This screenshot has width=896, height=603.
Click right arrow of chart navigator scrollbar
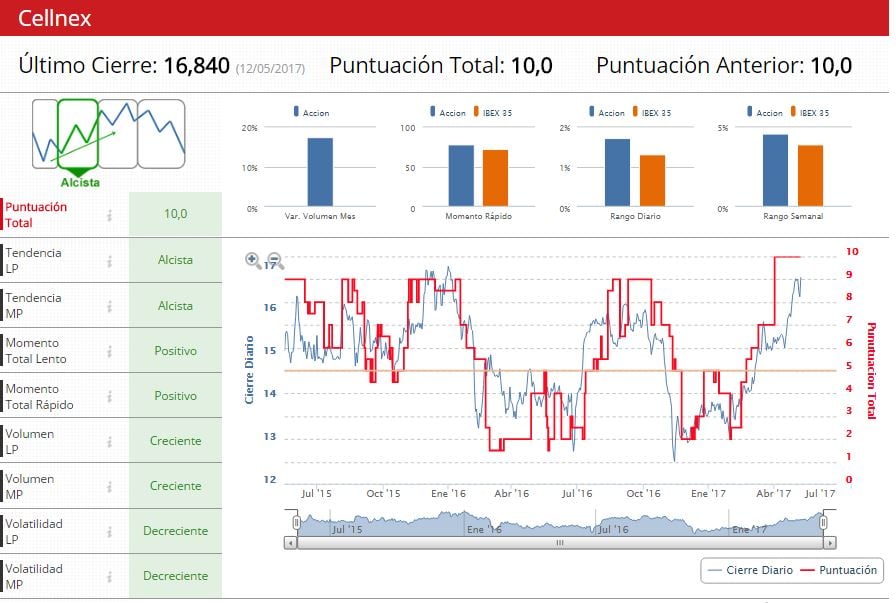[830, 542]
